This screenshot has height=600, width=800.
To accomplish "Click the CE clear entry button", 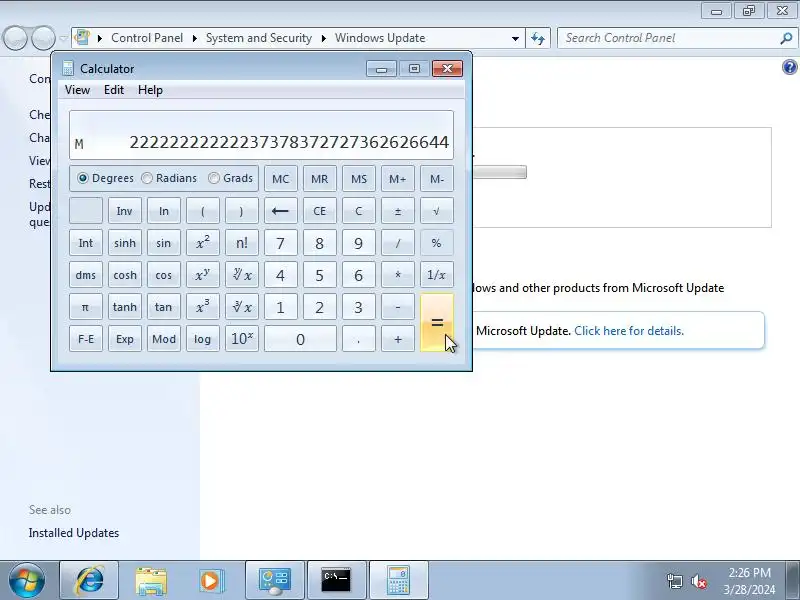I will pos(319,211).
